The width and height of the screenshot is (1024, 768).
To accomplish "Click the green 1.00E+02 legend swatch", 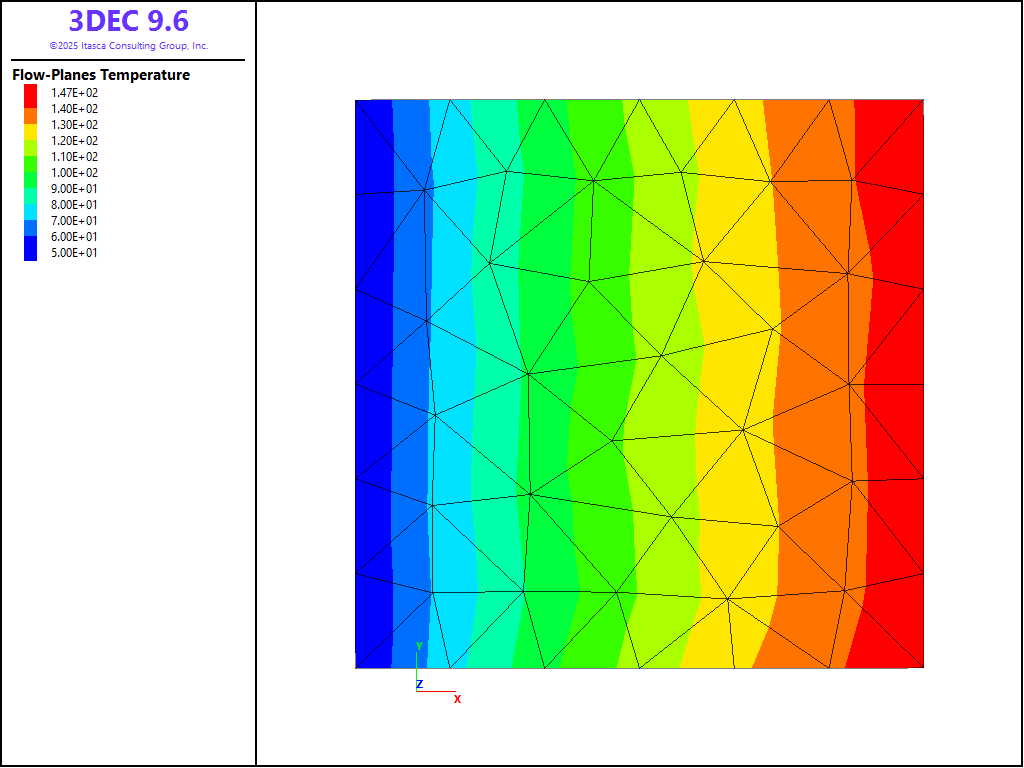I will tap(31, 173).
